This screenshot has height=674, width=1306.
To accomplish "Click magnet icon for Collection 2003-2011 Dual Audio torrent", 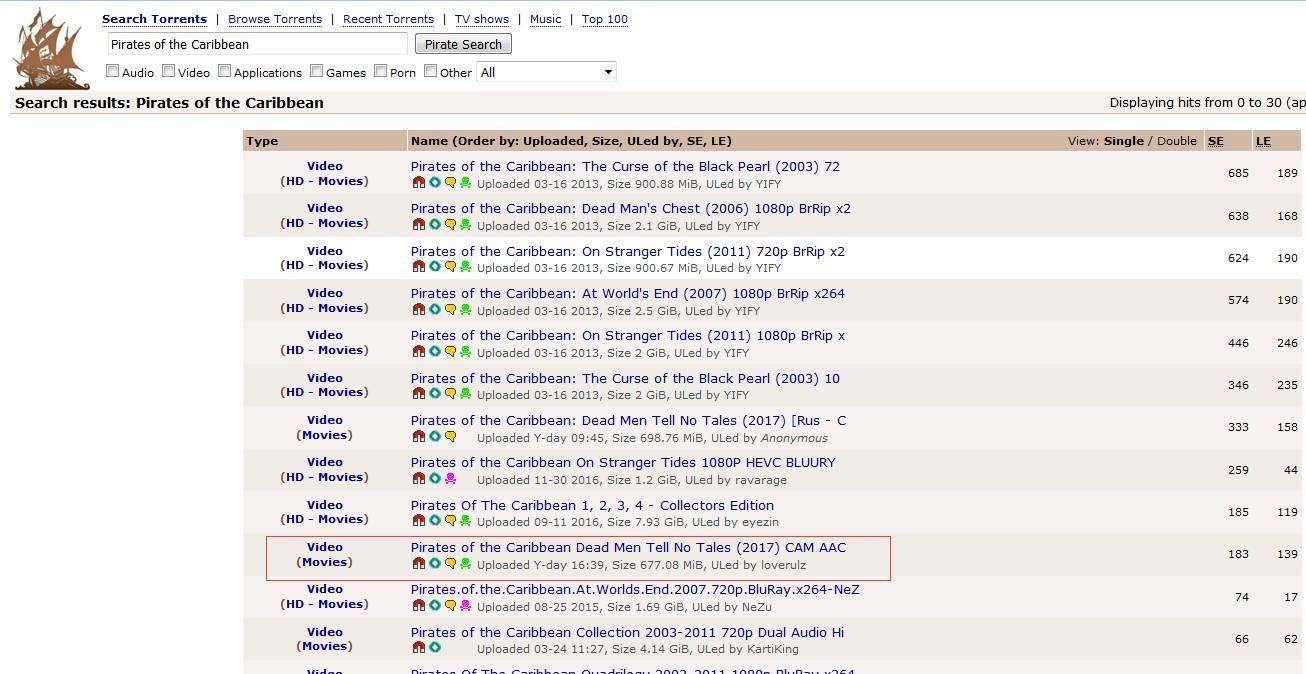I will pyautogui.click(x=419, y=648).
